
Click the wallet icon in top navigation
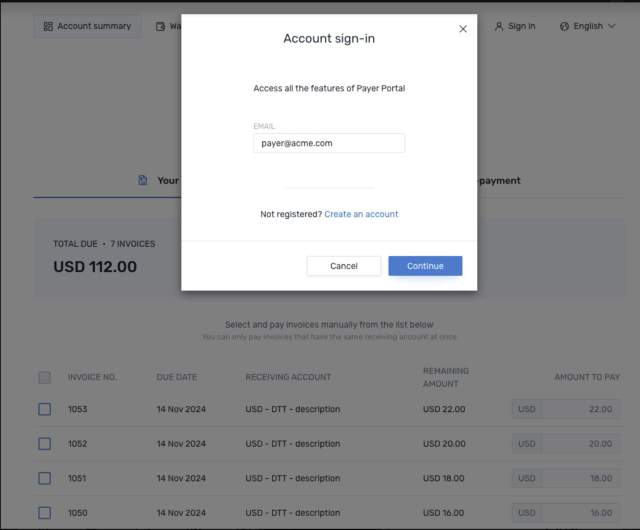(161, 26)
